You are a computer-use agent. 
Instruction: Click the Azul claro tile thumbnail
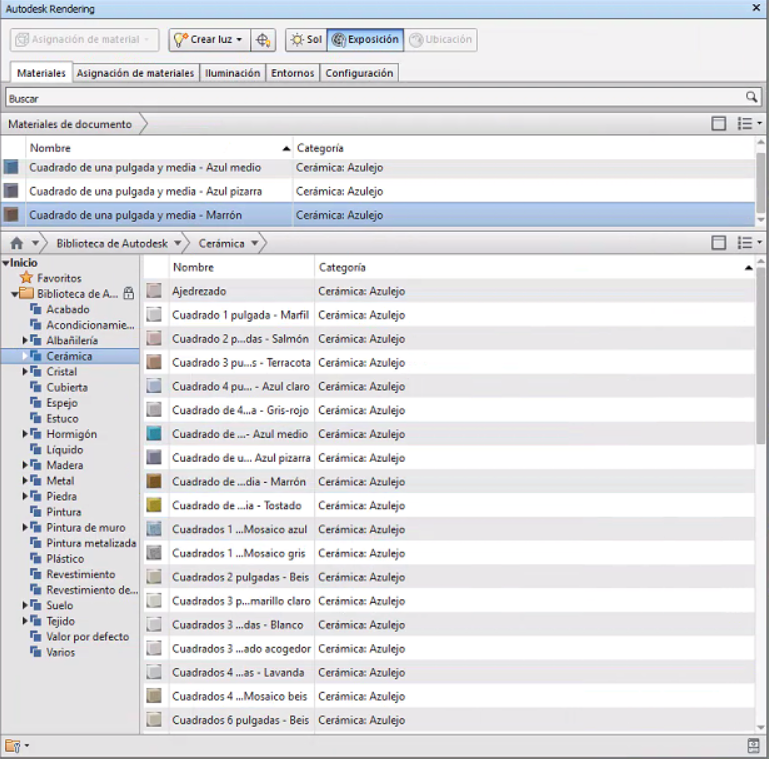click(x=154, y=386)
